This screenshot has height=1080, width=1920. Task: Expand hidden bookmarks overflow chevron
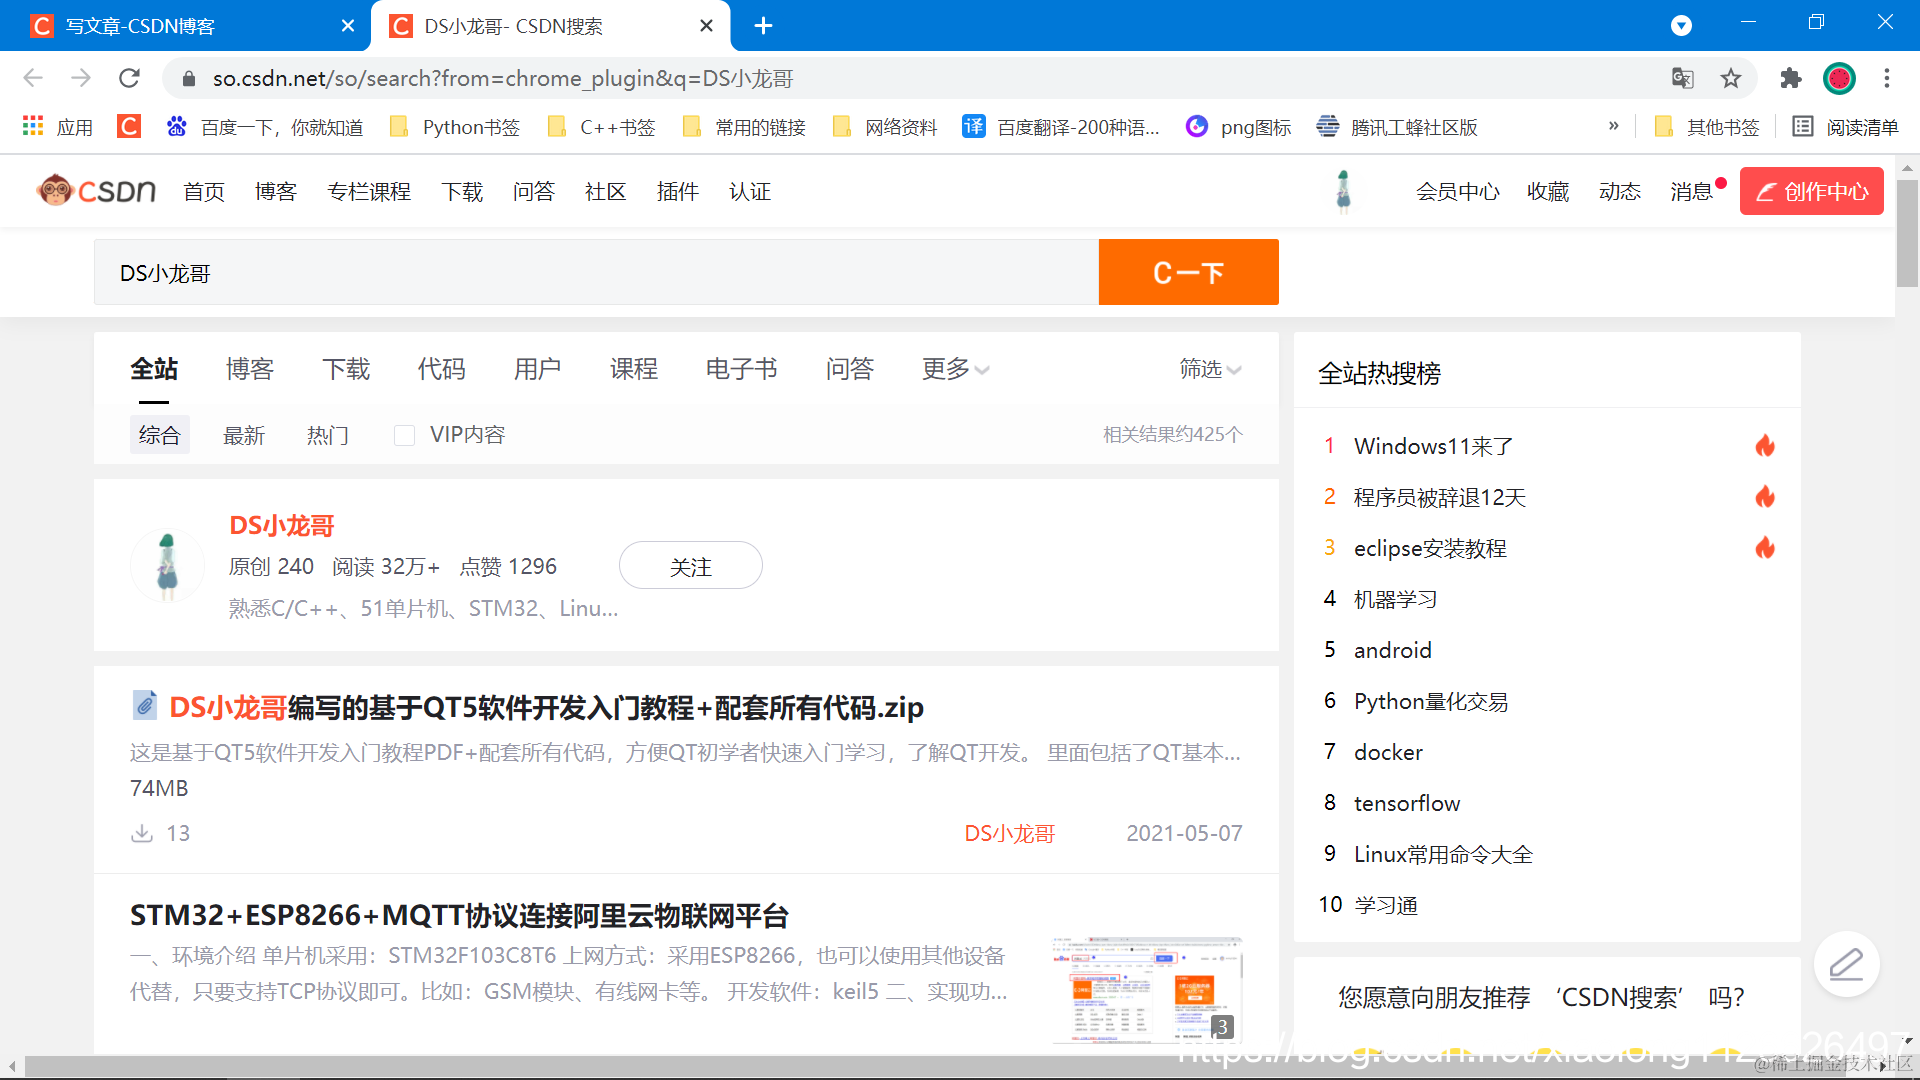pos(1613,126)
